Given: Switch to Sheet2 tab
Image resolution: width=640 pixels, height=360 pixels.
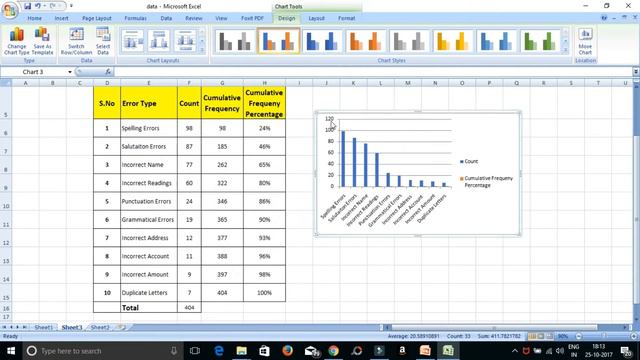Looking at the screenshot, I should click(100, 327).
